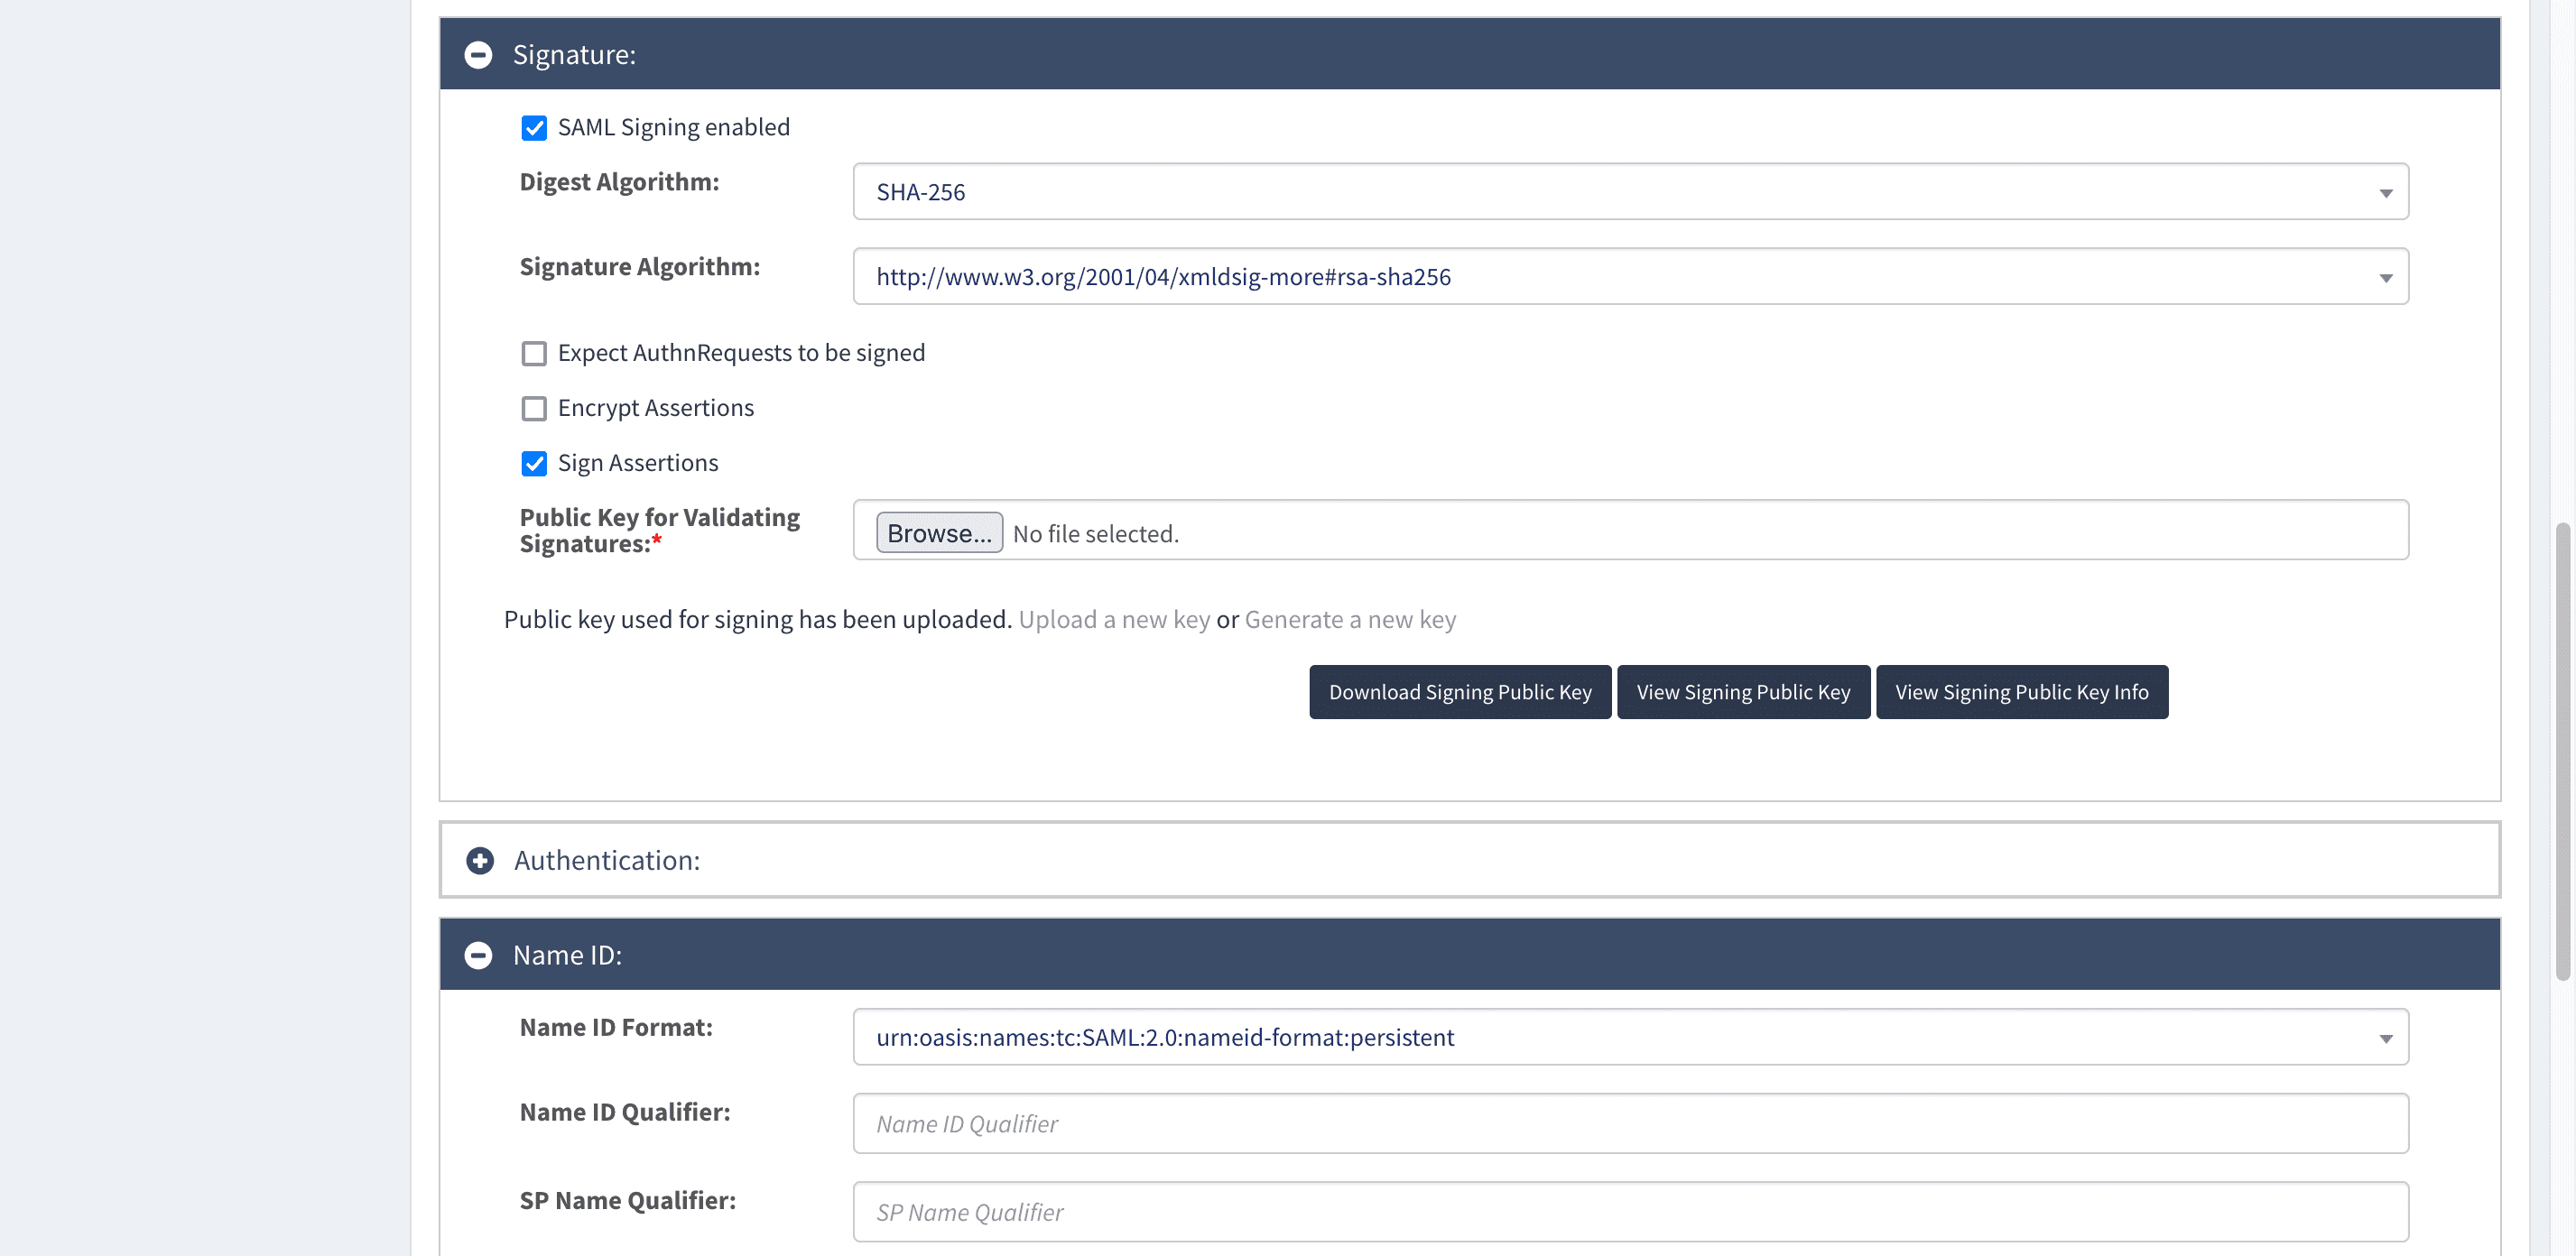Click Browse to choose public key file
Screen dimensions: 2576x1256
pos(939,533)
